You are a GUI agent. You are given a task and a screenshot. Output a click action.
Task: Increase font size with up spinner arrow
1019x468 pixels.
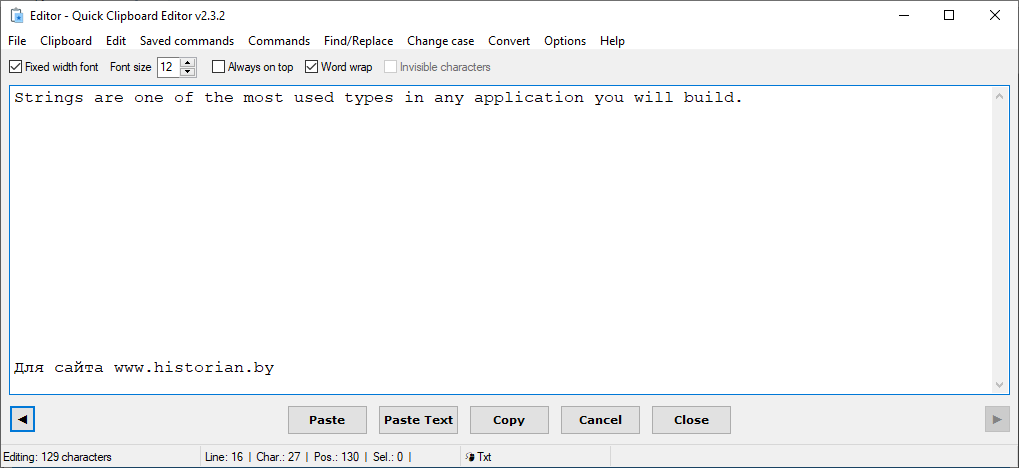click(187, 63)
